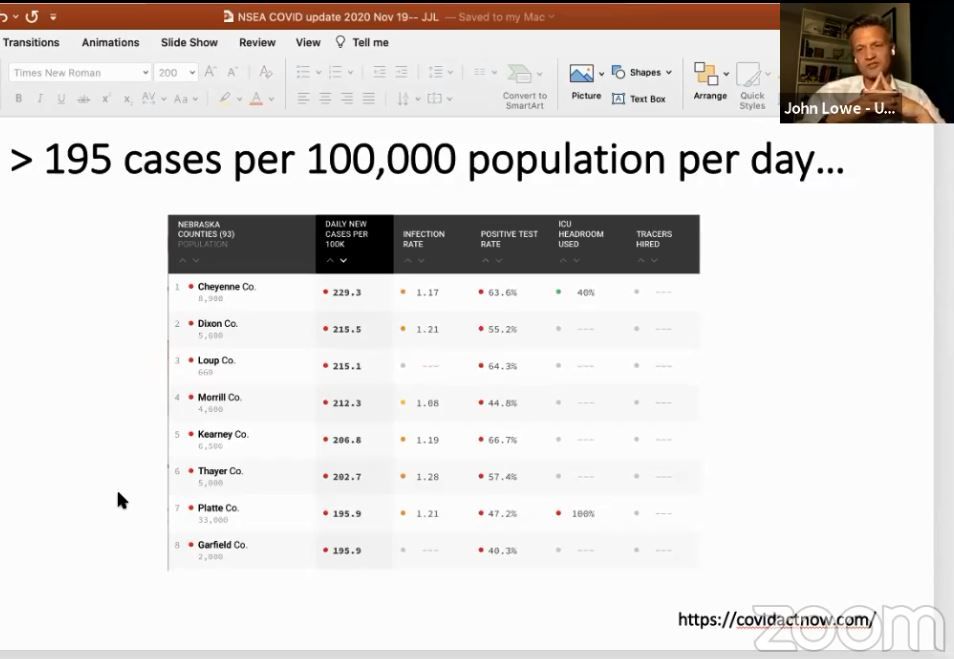The image size is (954, 659).
Task: Open the Slide Show tab
Action: (x=189, y=42)
